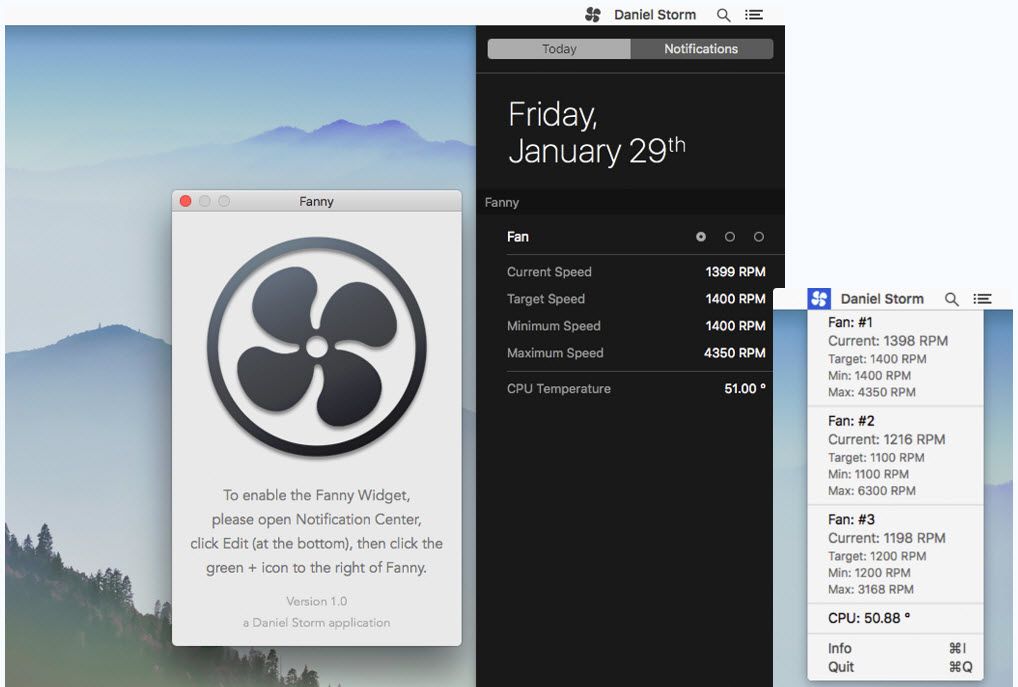
Task: Click the "Friday, January 29th" date heading
Action: click(x=597, y=132)
